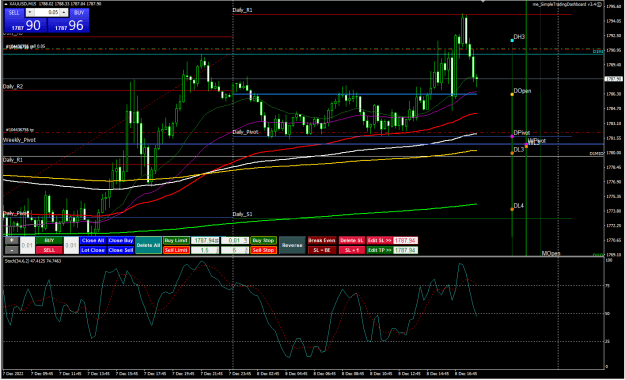Image resolution: width=625 pixels, height=380 pixels.
Task: Click the 7 Dec 2022 time label
Action: click(x=13, y=374)
